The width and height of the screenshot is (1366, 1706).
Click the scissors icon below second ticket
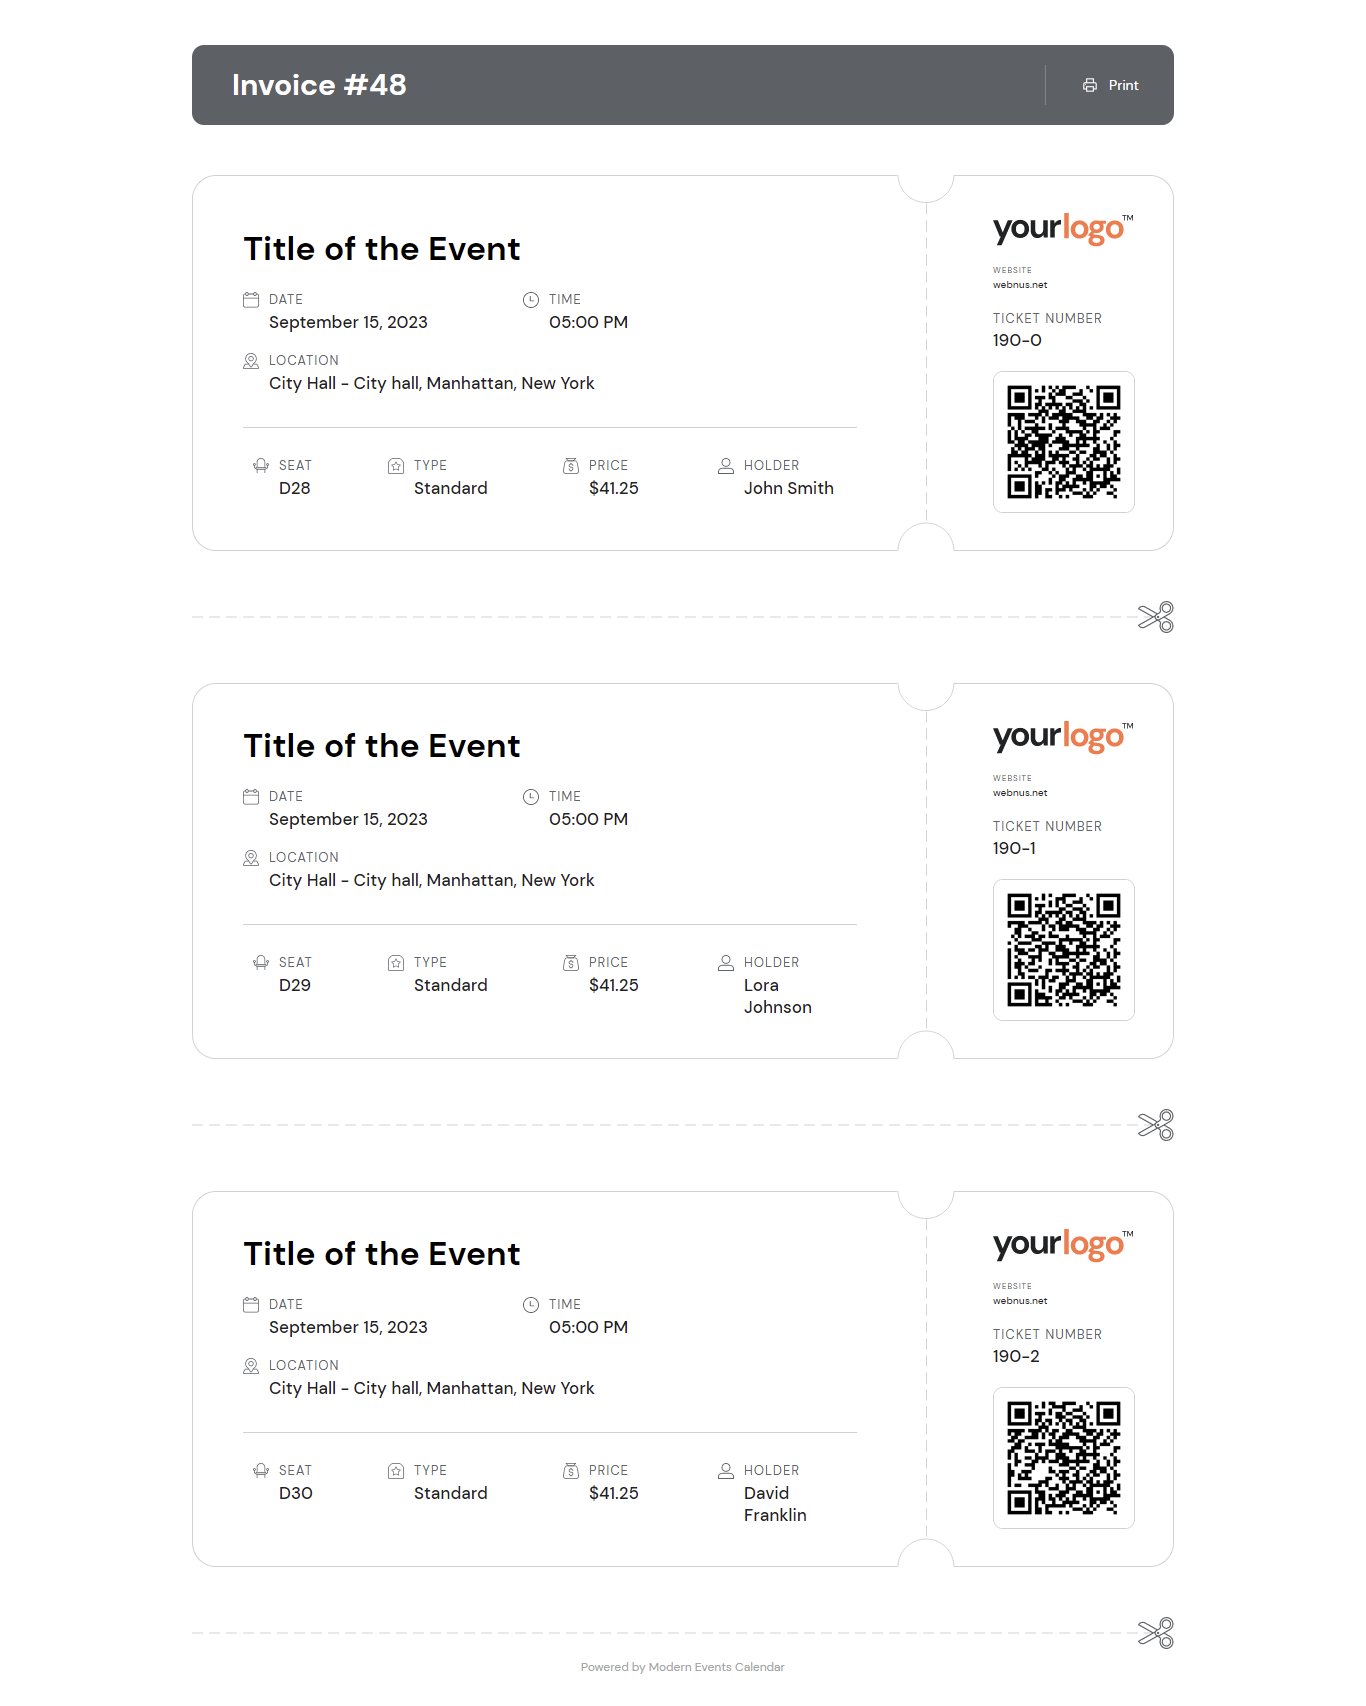[x=1156, y=1125]
